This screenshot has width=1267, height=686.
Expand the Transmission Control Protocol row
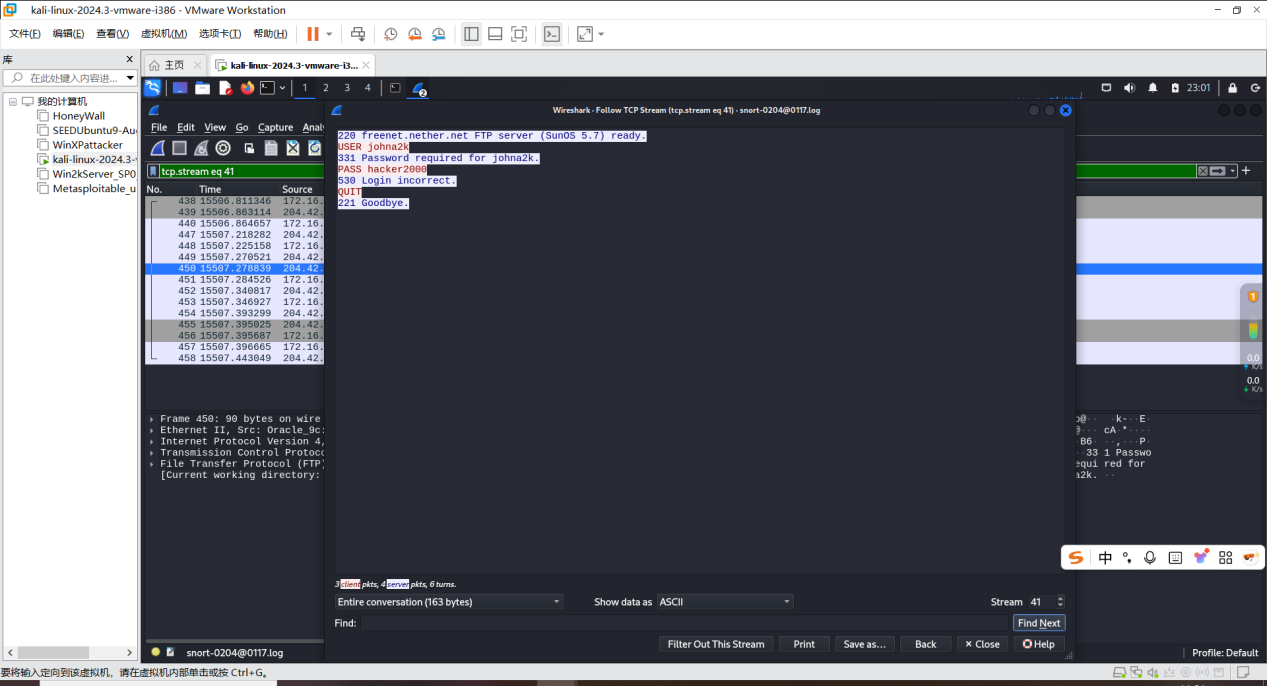point(152,452)
